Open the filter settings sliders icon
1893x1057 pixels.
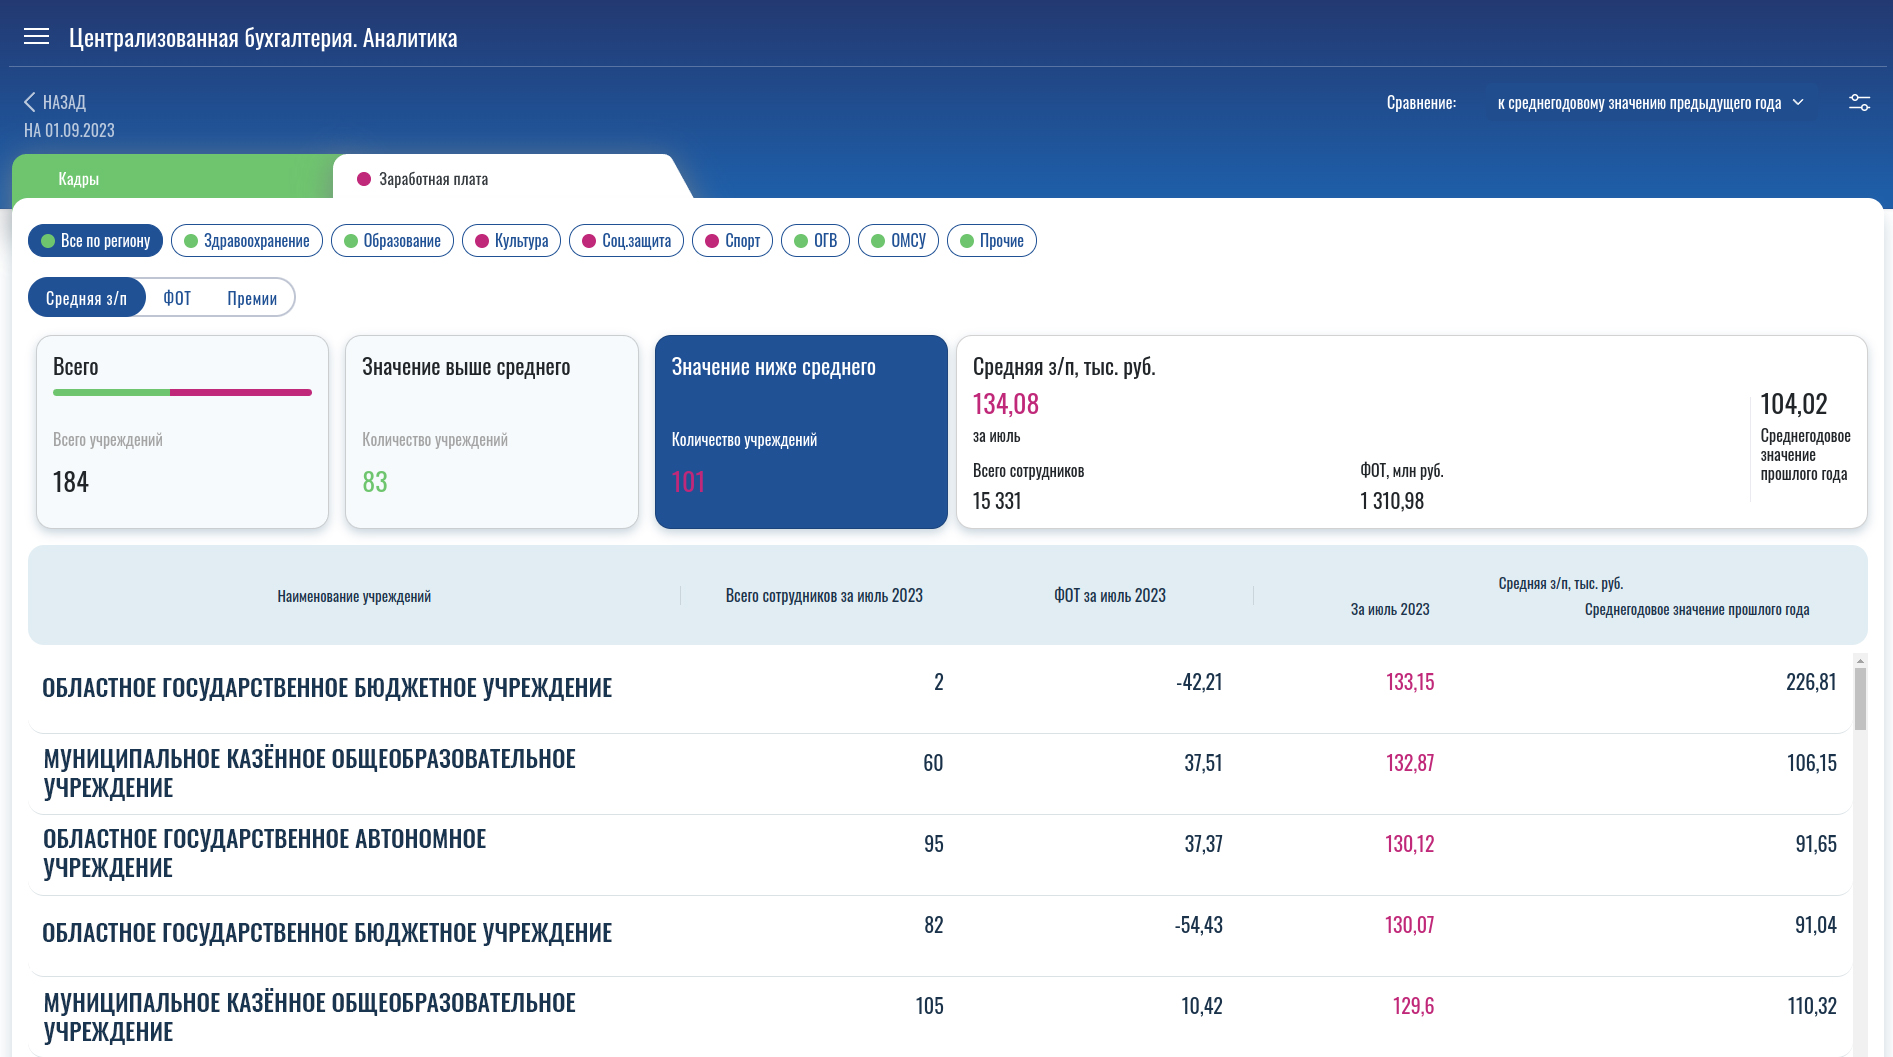[1859, 103]
